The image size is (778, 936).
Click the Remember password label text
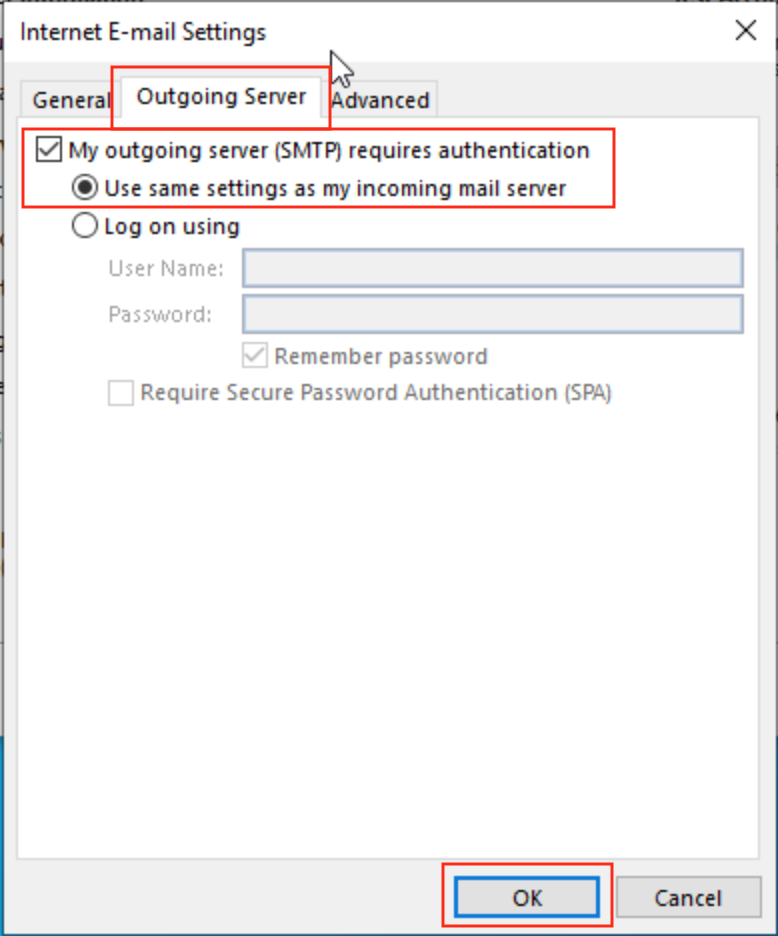point(381,356)
